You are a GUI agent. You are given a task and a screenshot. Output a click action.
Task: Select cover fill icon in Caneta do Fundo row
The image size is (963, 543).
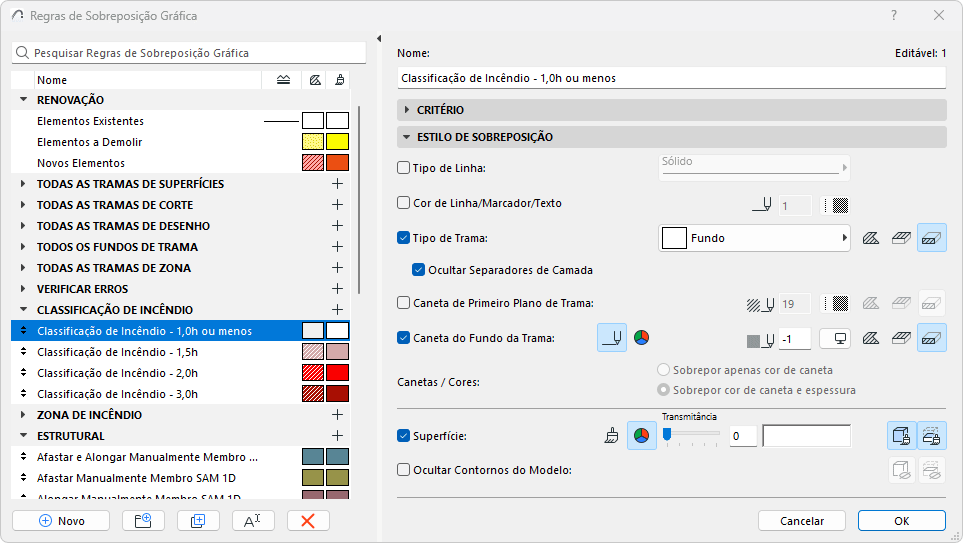[x=901, y=338]
